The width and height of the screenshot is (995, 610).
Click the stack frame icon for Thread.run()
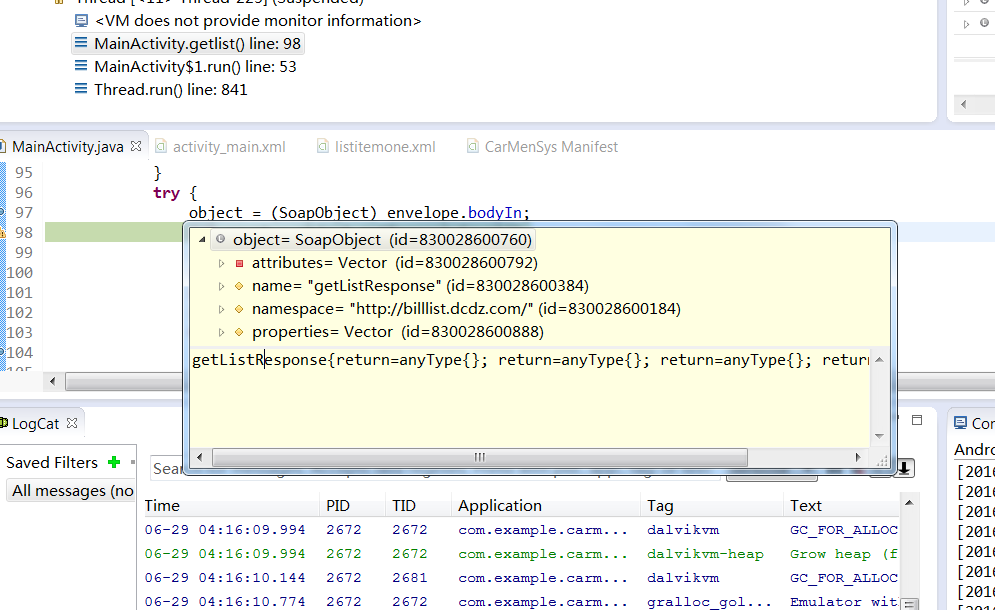[81, 89]
